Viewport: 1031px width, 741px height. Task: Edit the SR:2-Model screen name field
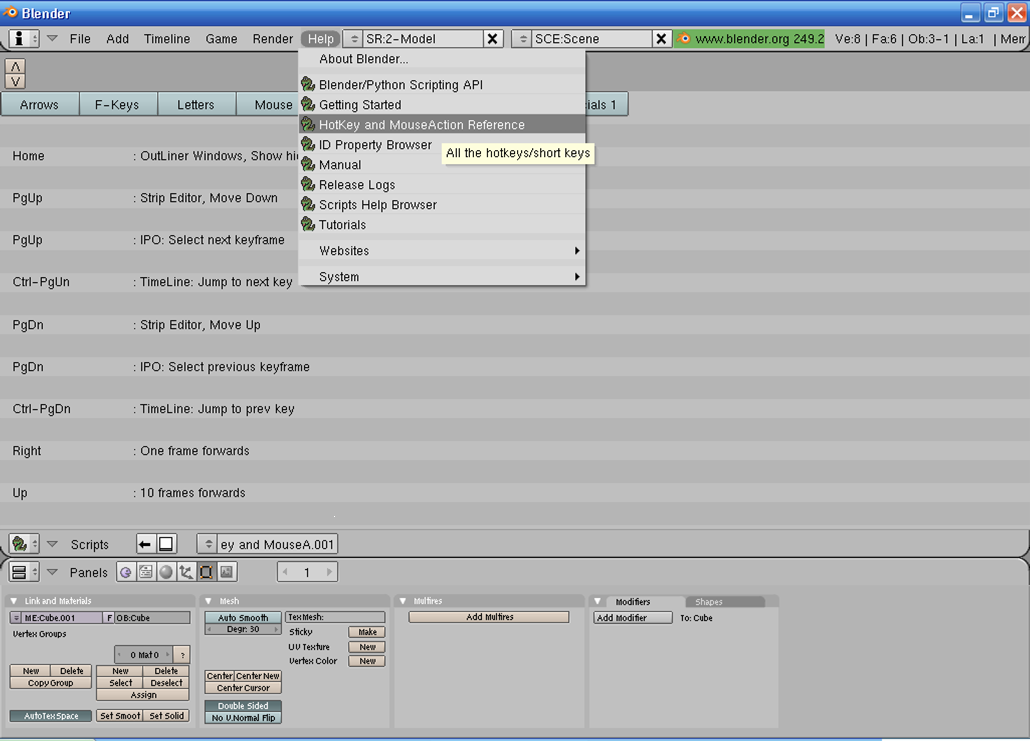pos(422,39)
